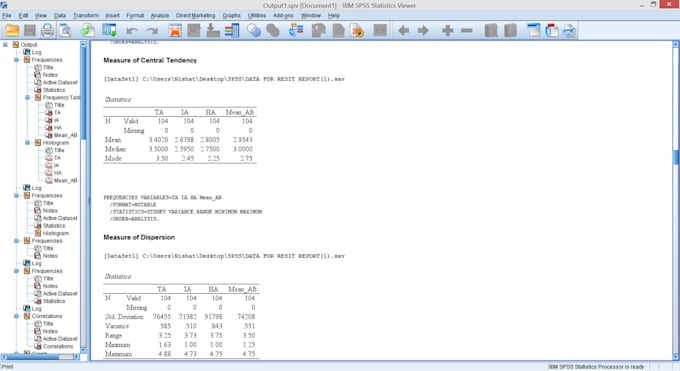Click the Insert Heading toolbar icon

(533, 30)
